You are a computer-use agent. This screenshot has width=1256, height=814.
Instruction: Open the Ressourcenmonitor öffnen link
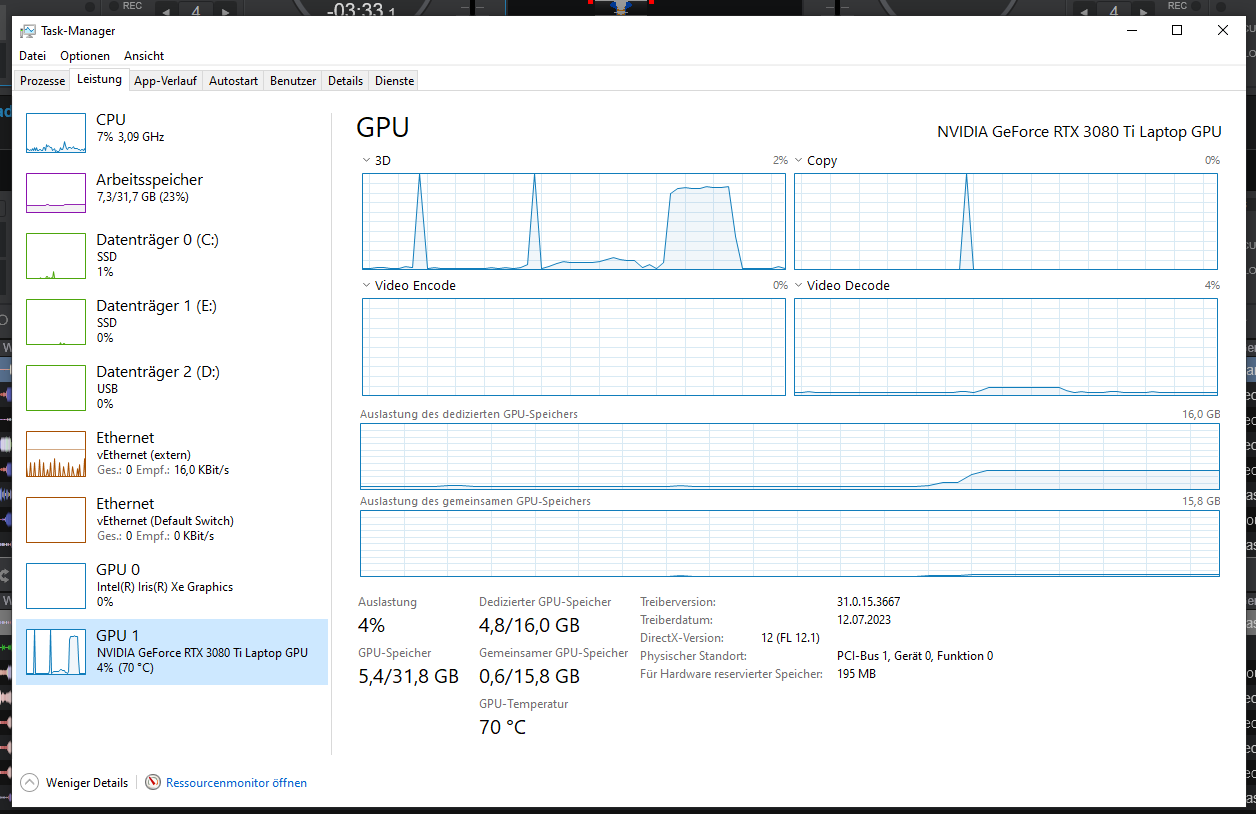(236, 783)
